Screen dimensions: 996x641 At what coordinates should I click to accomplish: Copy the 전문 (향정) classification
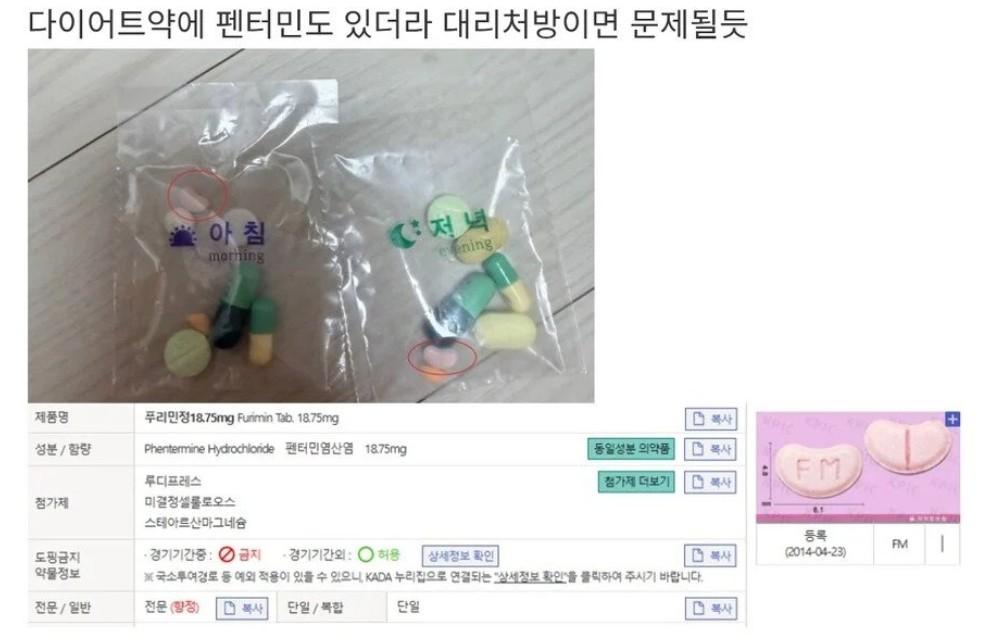242,608
